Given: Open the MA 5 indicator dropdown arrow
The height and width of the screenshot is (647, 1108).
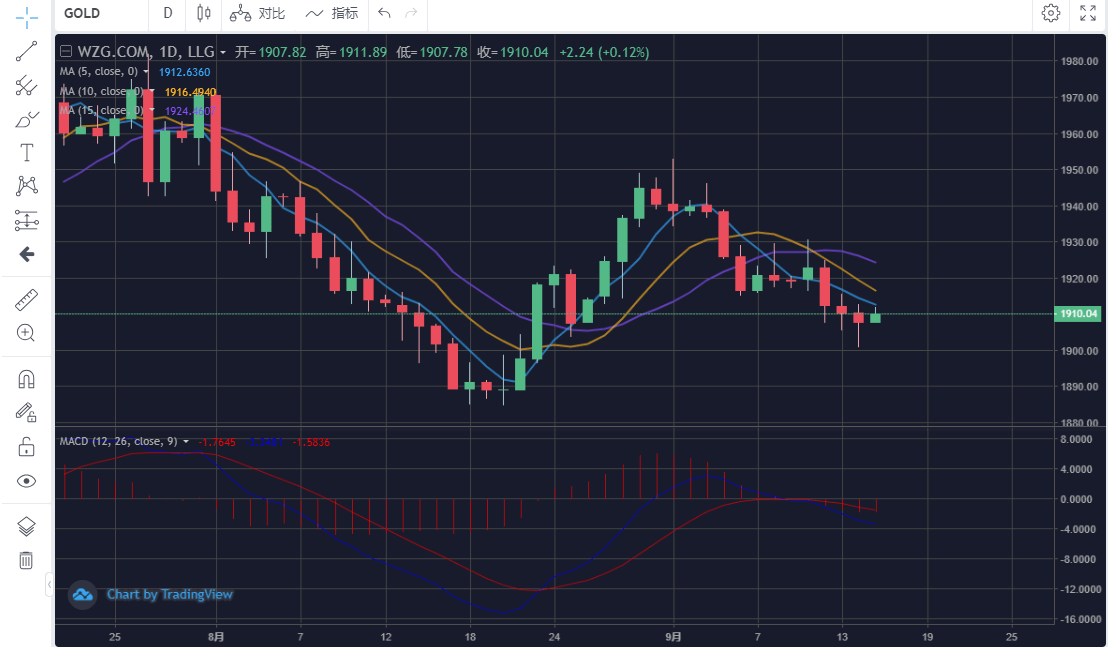Looking at the screenshot, I should point(147,72).
